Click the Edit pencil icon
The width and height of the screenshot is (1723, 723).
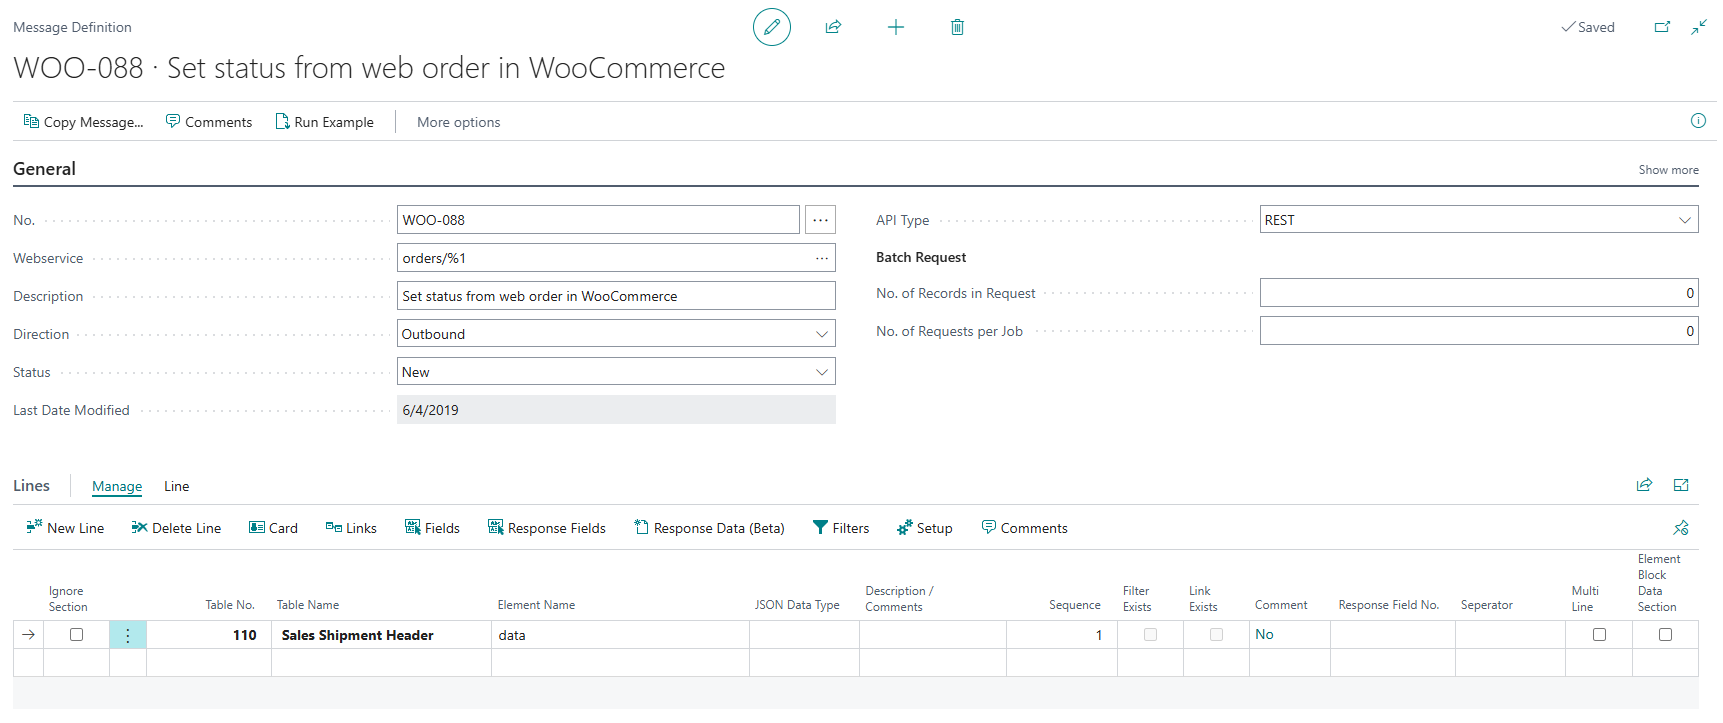tap(771, 27)
